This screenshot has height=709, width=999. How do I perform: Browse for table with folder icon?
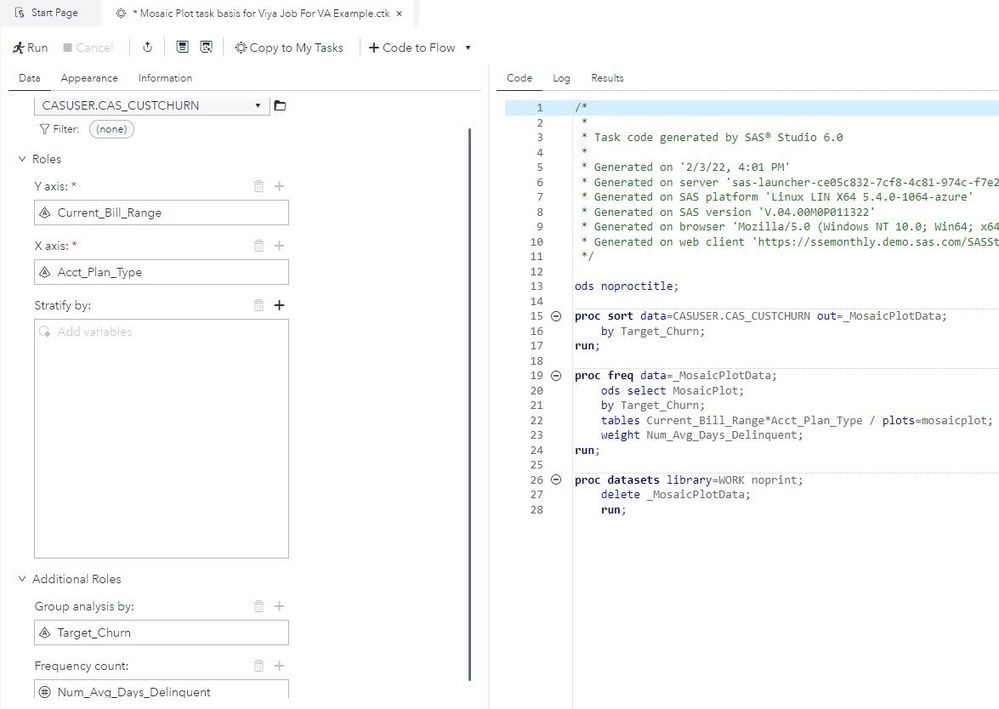point(280,106)
